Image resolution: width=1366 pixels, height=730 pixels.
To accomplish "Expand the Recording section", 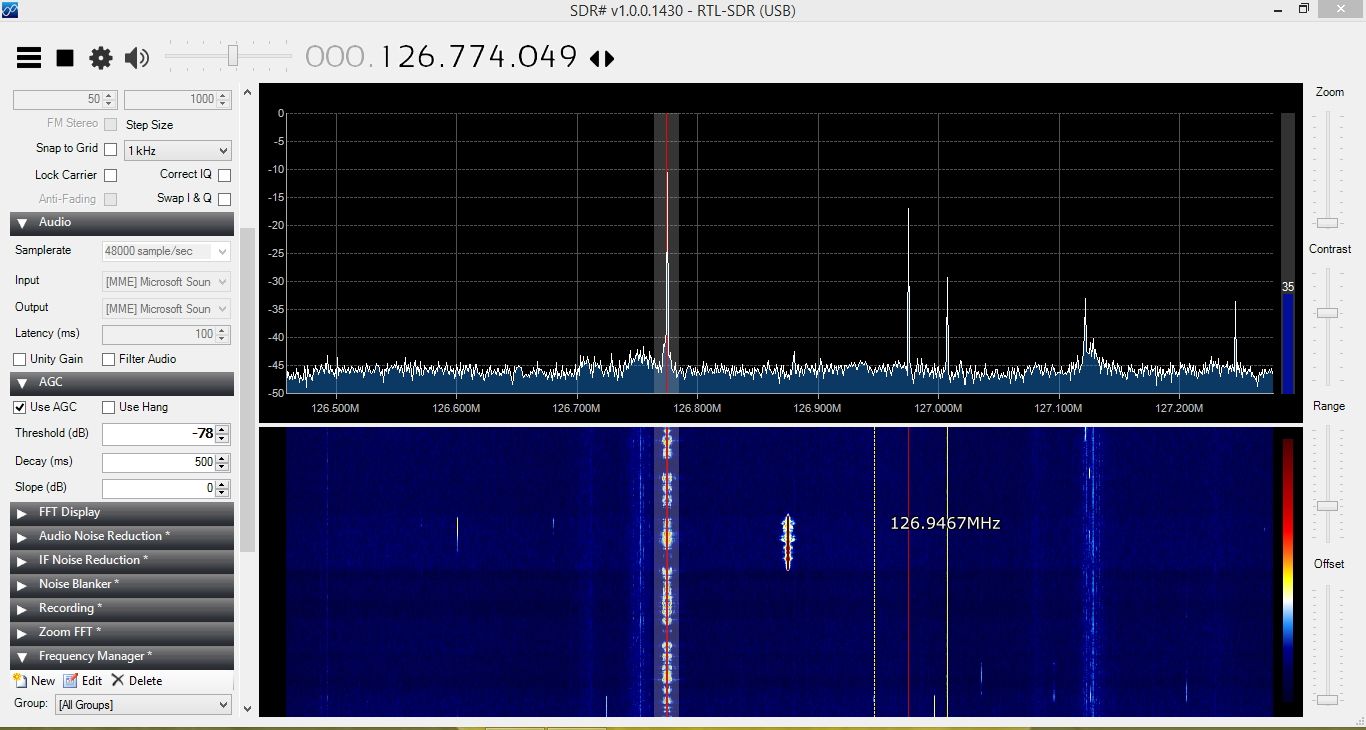I will coord(122,608).
